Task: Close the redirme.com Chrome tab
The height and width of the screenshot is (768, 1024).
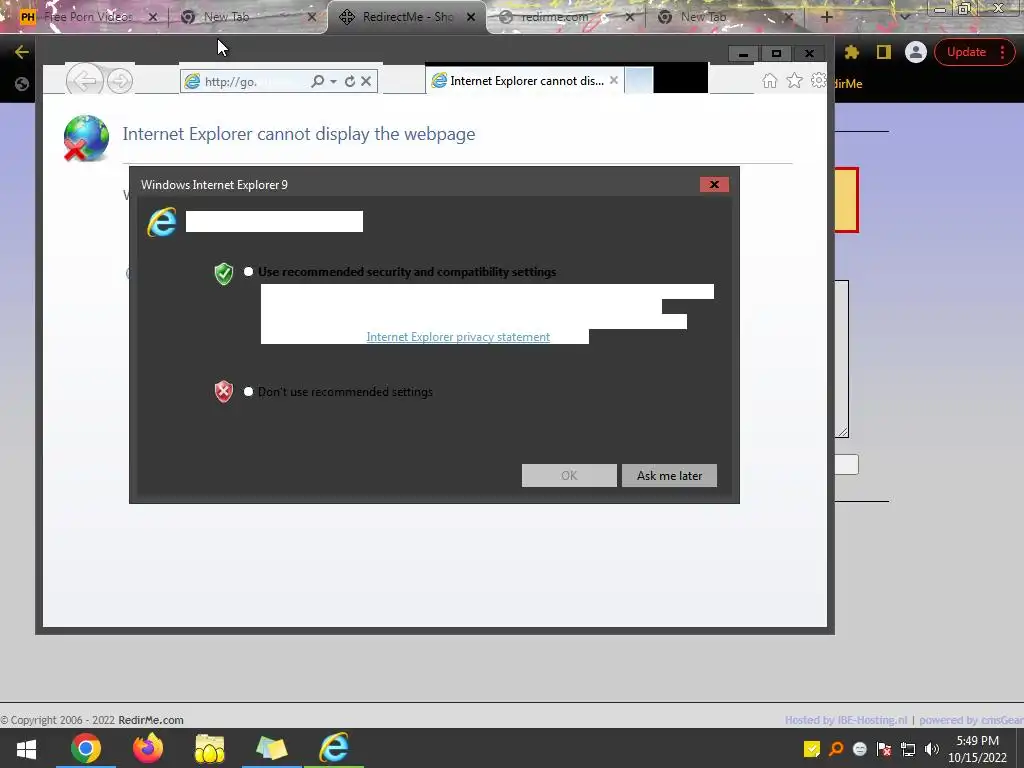Action: pyautogui.click(x=630, y=18)
